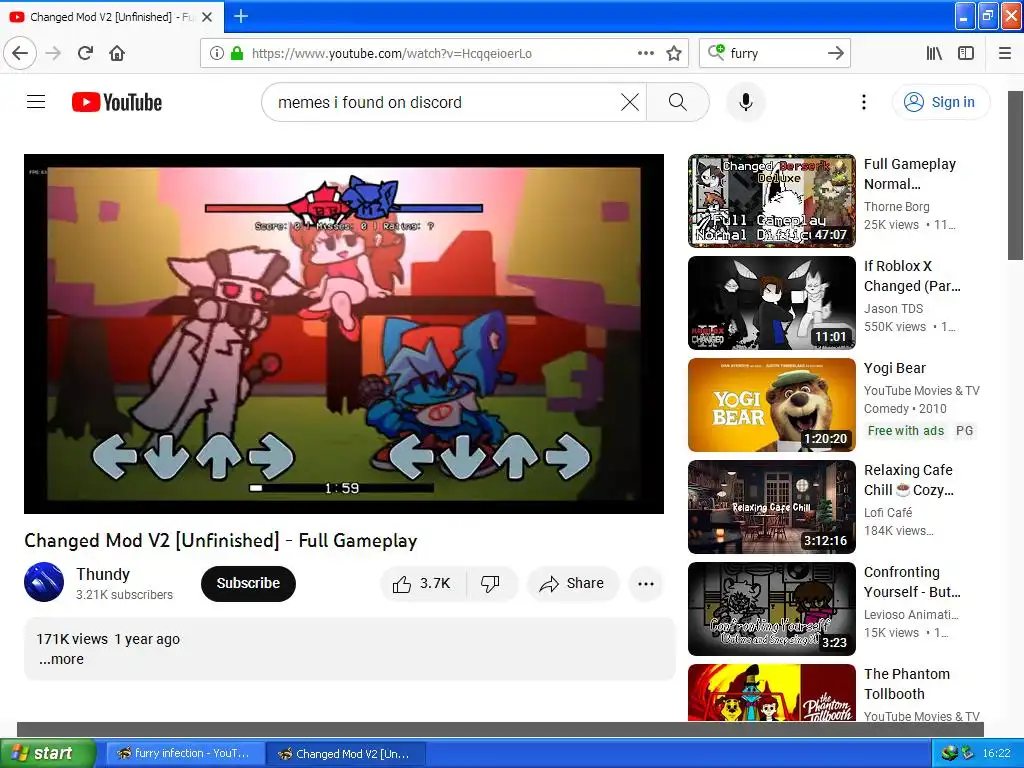The height and width of the screenshot is (768, 1024).
Task: Click YouTube search magnifier button
Action: pyautogui.click(x=678, y=102)
